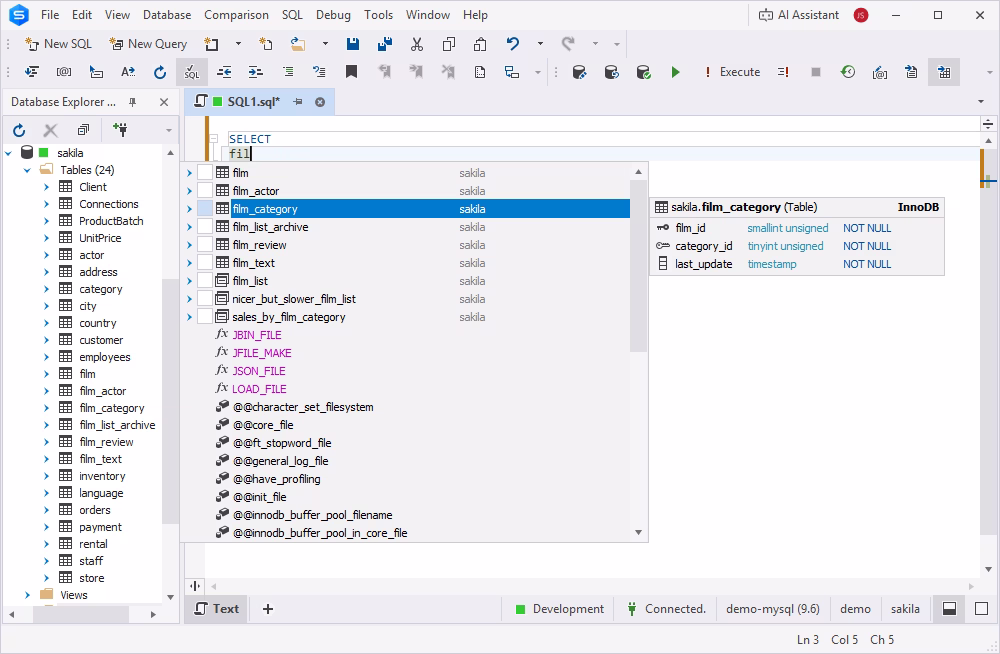Click the Development environment status item
Screen dimensions: 1000x654
pos(559,609)
